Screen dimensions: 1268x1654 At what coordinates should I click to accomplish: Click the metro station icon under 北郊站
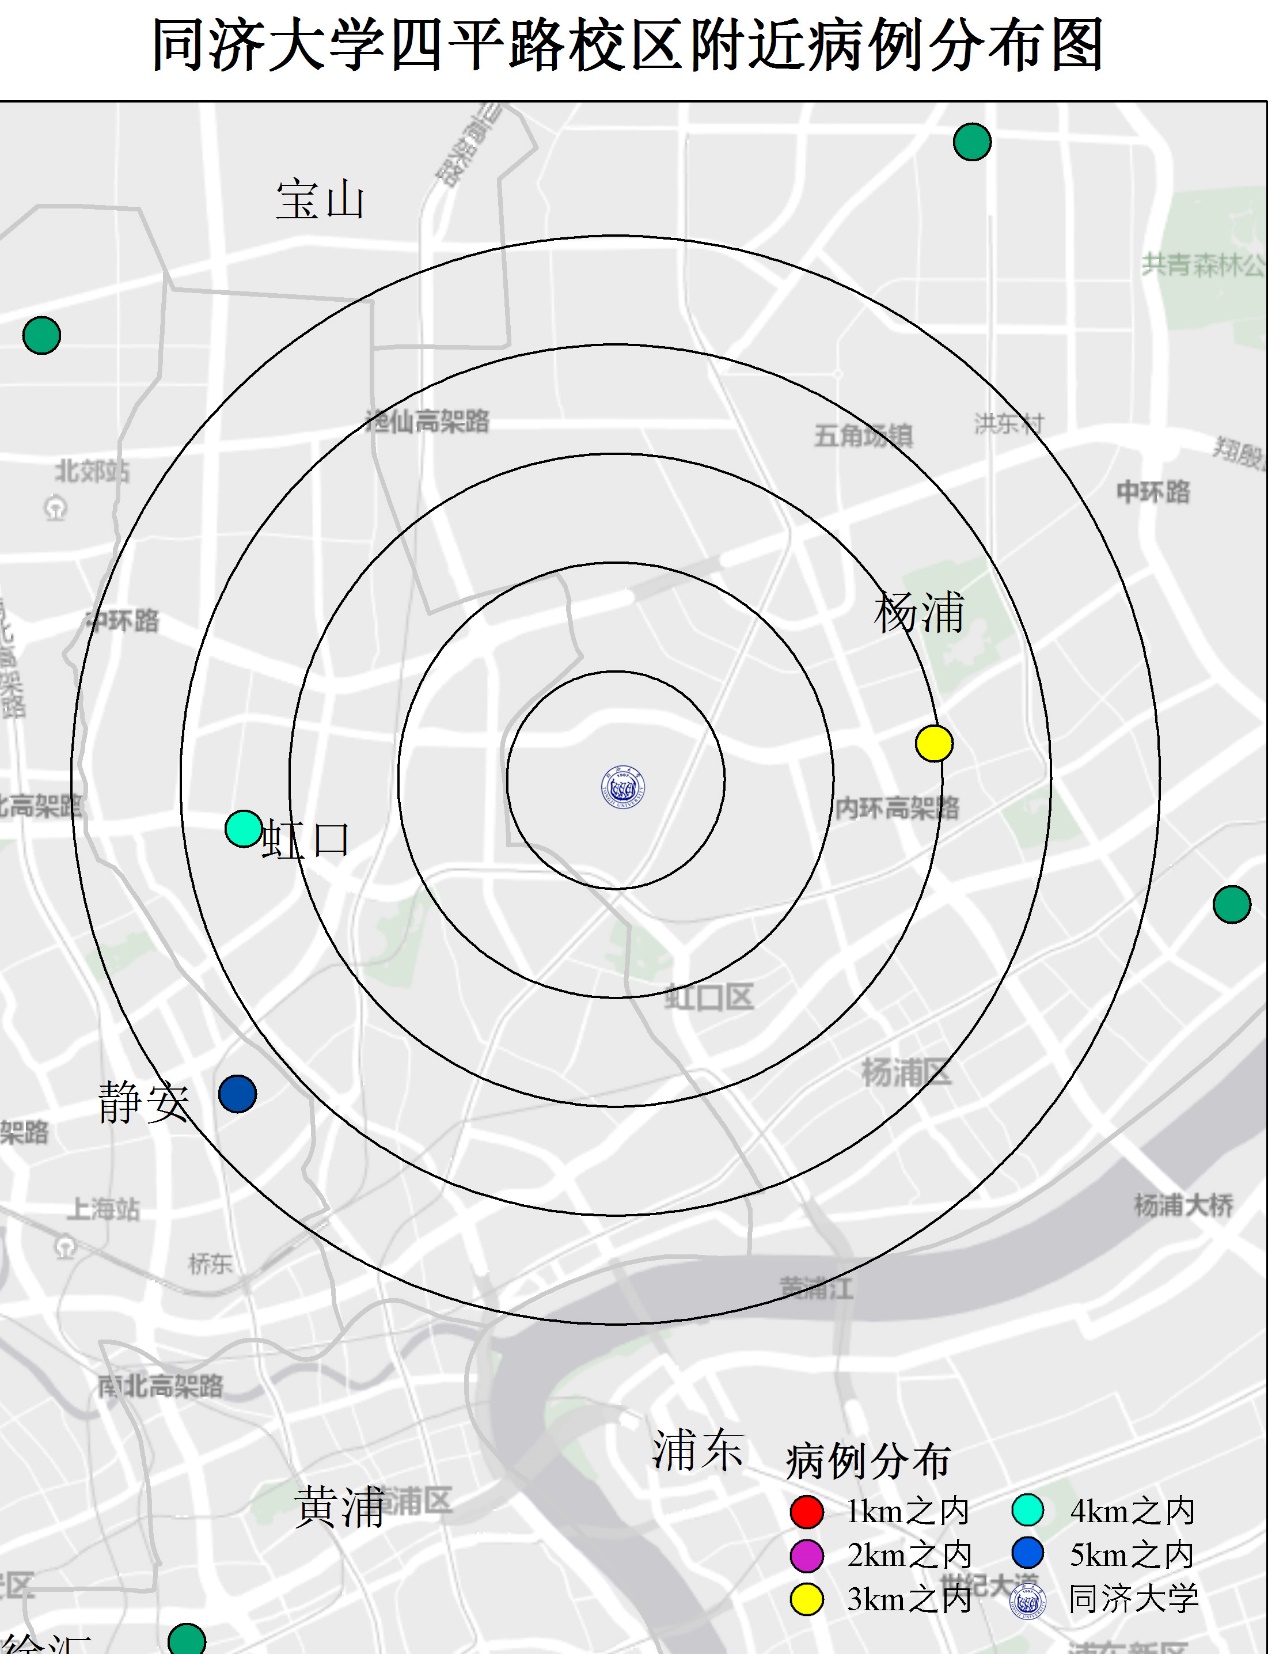tap(56, 509)
